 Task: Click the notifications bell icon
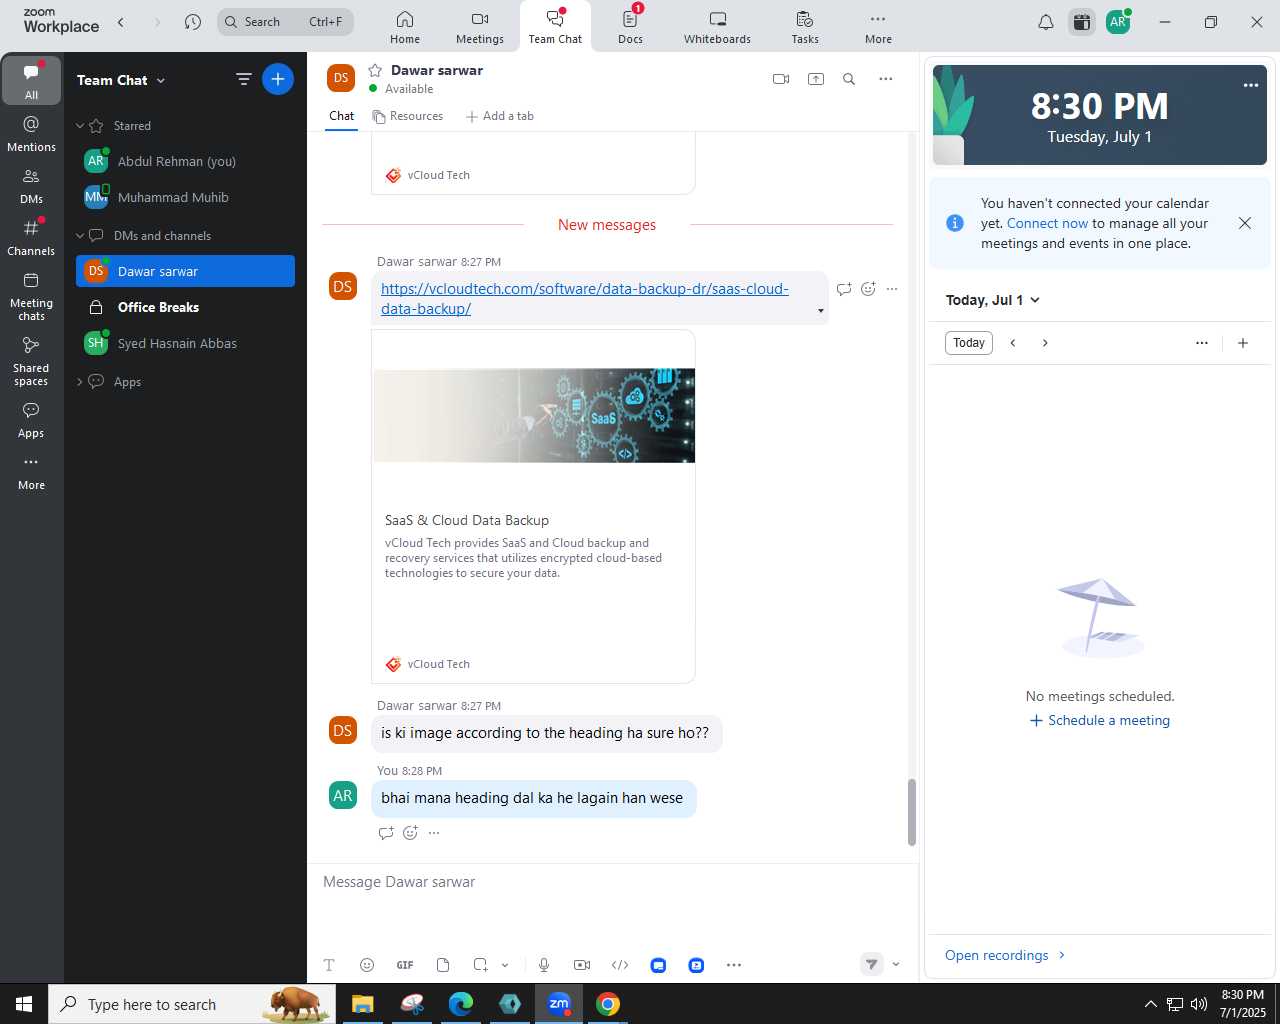click(x=1046, y=22)
